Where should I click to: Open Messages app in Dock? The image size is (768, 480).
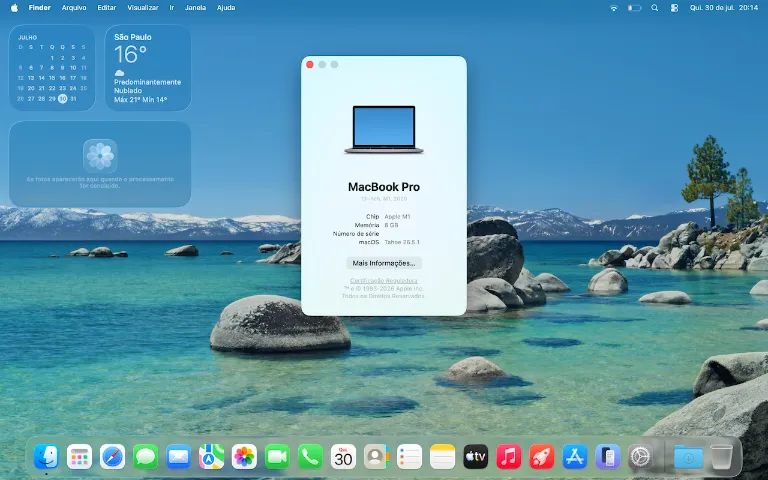[x=145, y=456]
